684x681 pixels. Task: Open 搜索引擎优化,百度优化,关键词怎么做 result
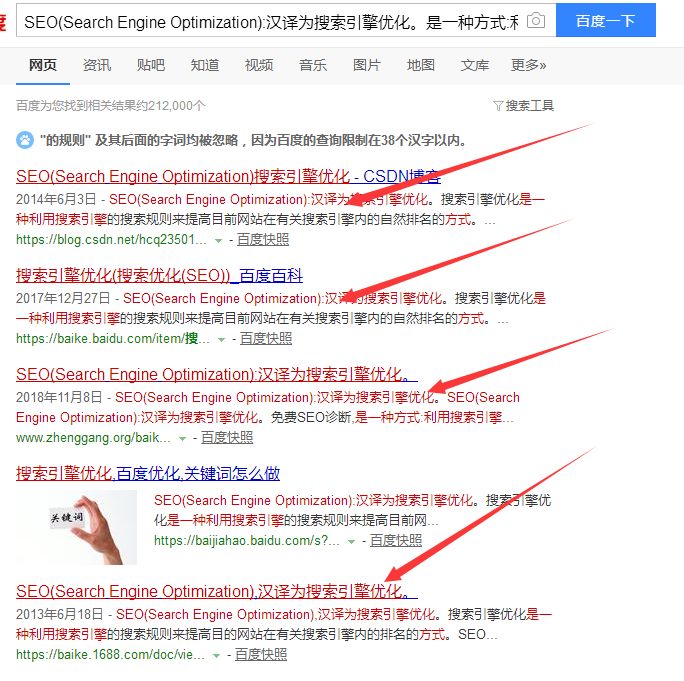pos(148,473)
